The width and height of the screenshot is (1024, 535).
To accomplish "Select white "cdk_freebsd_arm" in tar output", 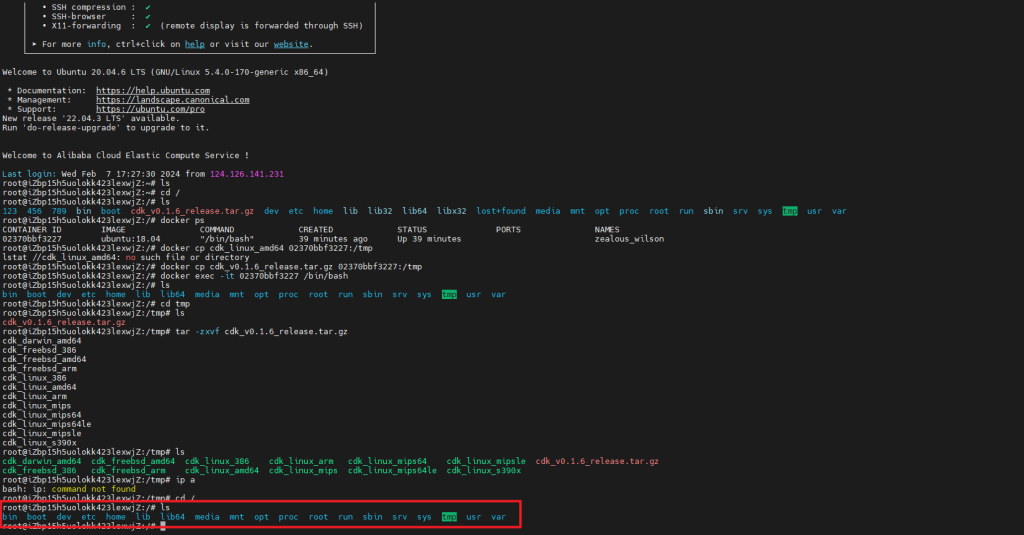I will pos(39,368).
